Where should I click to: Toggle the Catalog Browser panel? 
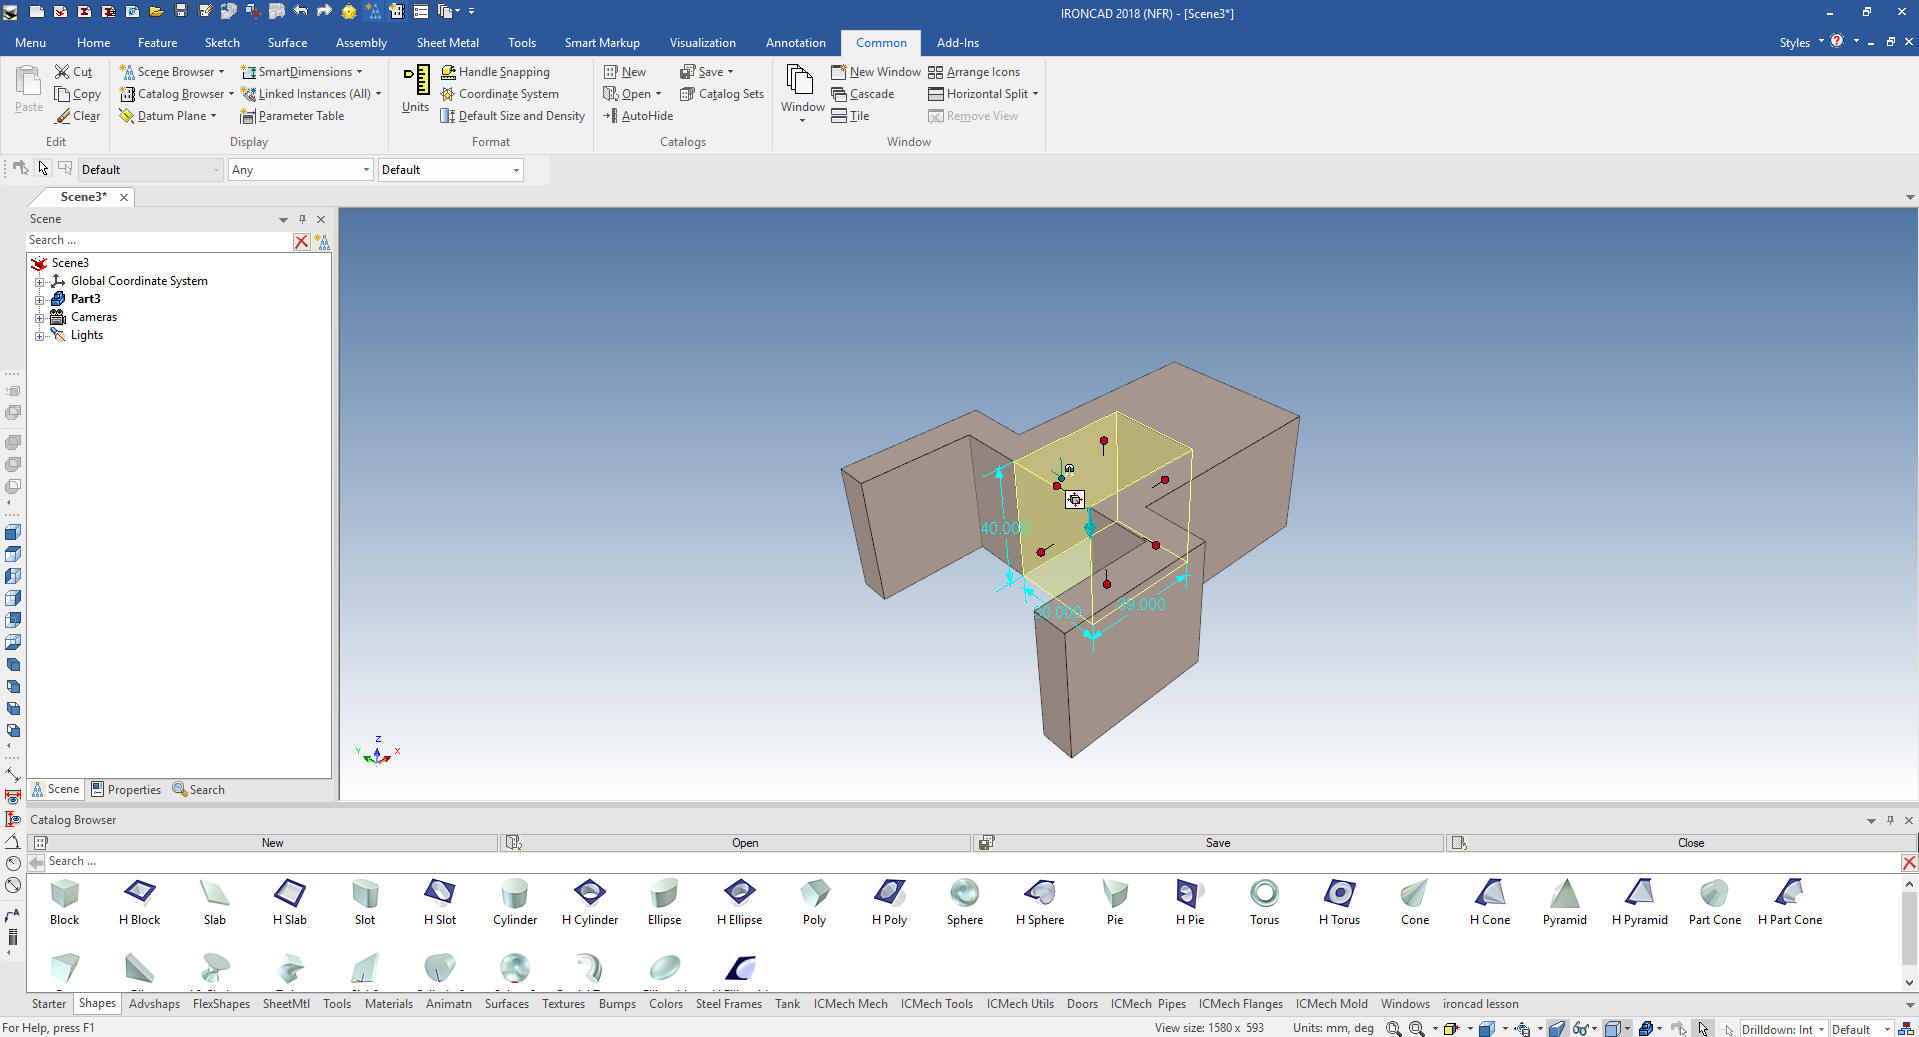[175, 94]
